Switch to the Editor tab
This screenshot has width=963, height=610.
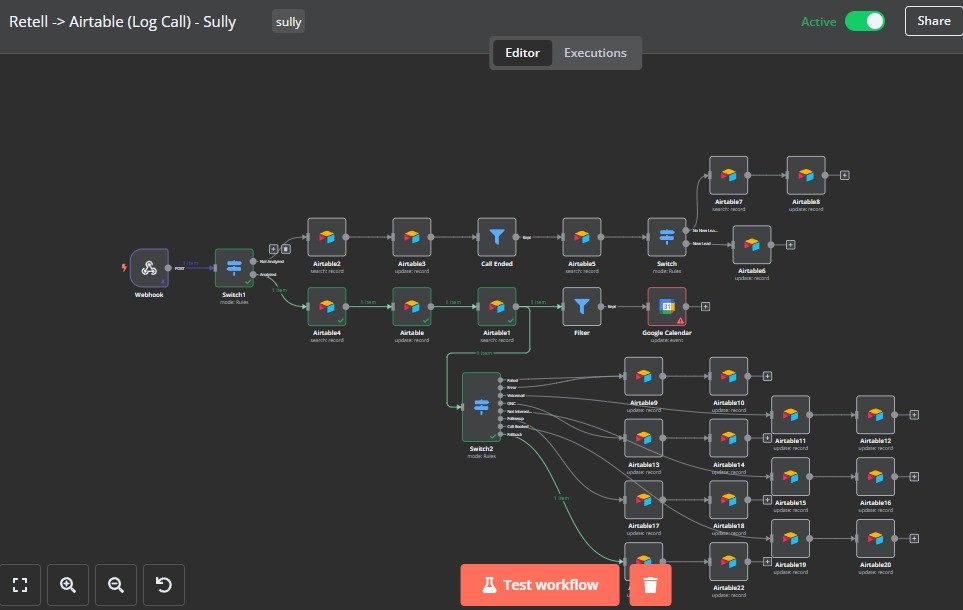(x=522, y=53)
